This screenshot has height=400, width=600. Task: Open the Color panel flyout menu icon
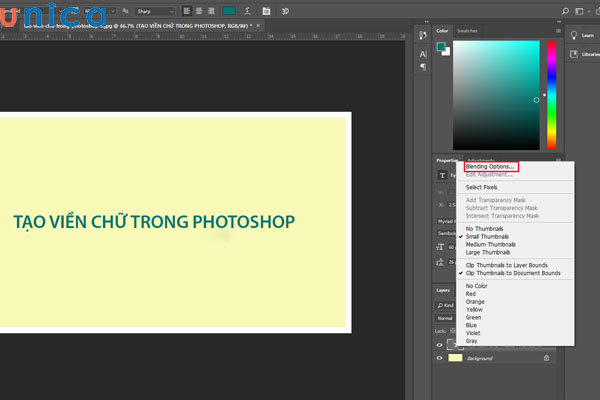[558, 31]
